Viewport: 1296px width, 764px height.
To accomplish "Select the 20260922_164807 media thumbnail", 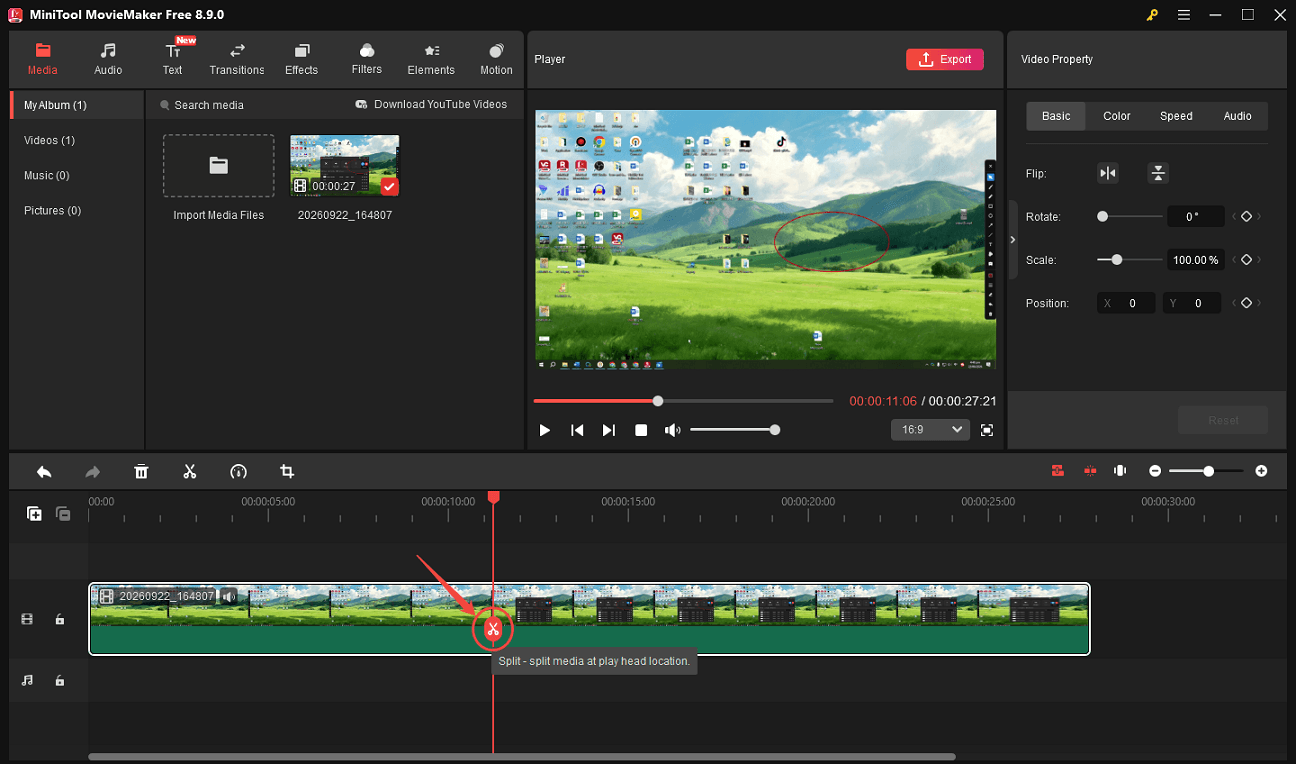I will tap(345, 166).
